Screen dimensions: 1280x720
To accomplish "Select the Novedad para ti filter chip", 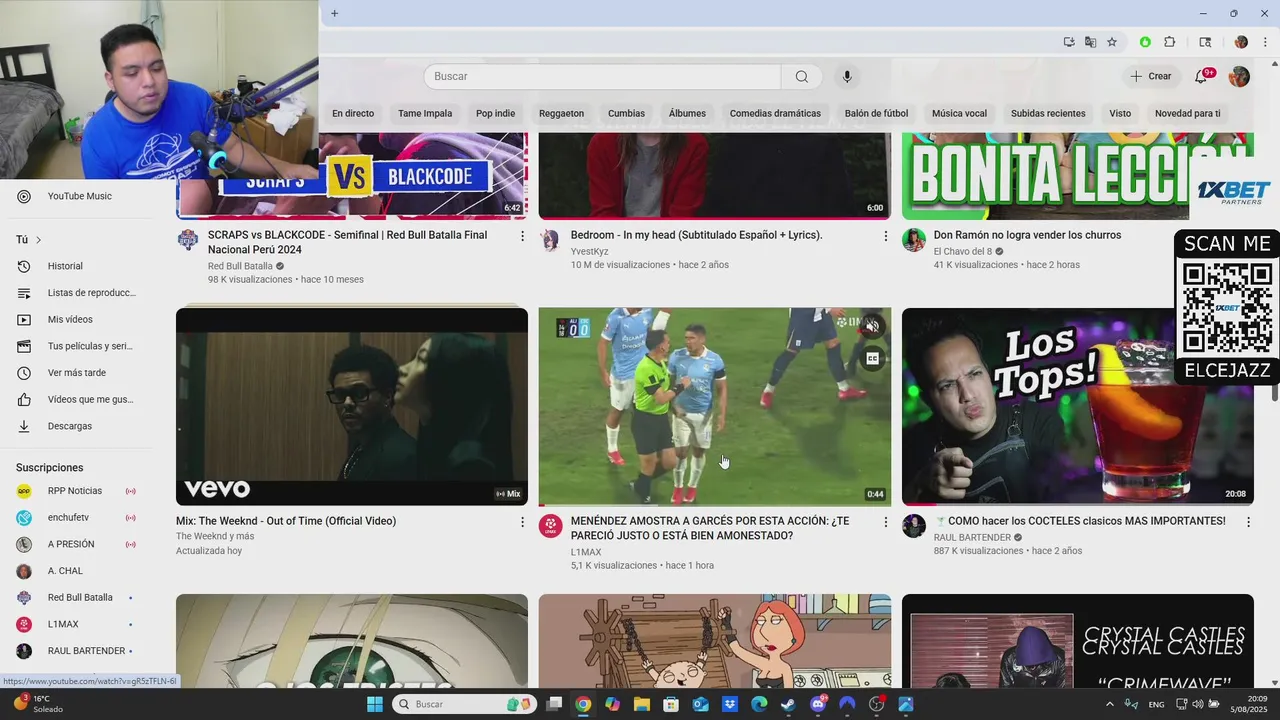I will [1188, 114].
